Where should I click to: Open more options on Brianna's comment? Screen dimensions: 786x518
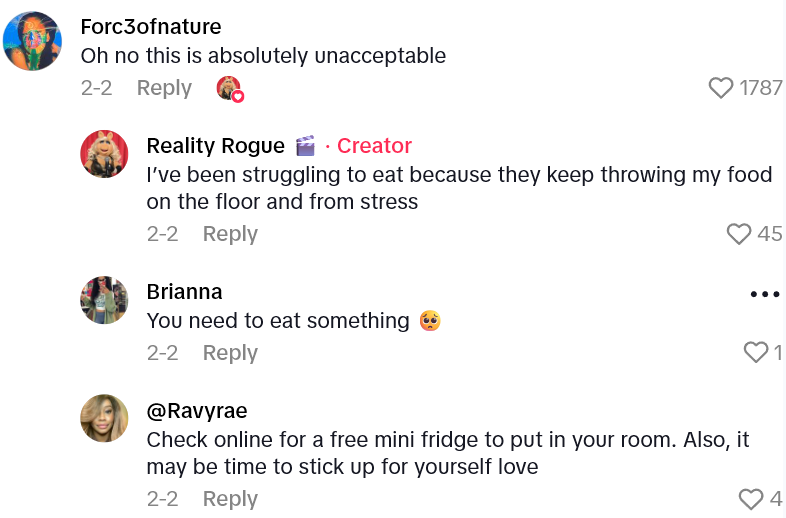click(764, 294)
